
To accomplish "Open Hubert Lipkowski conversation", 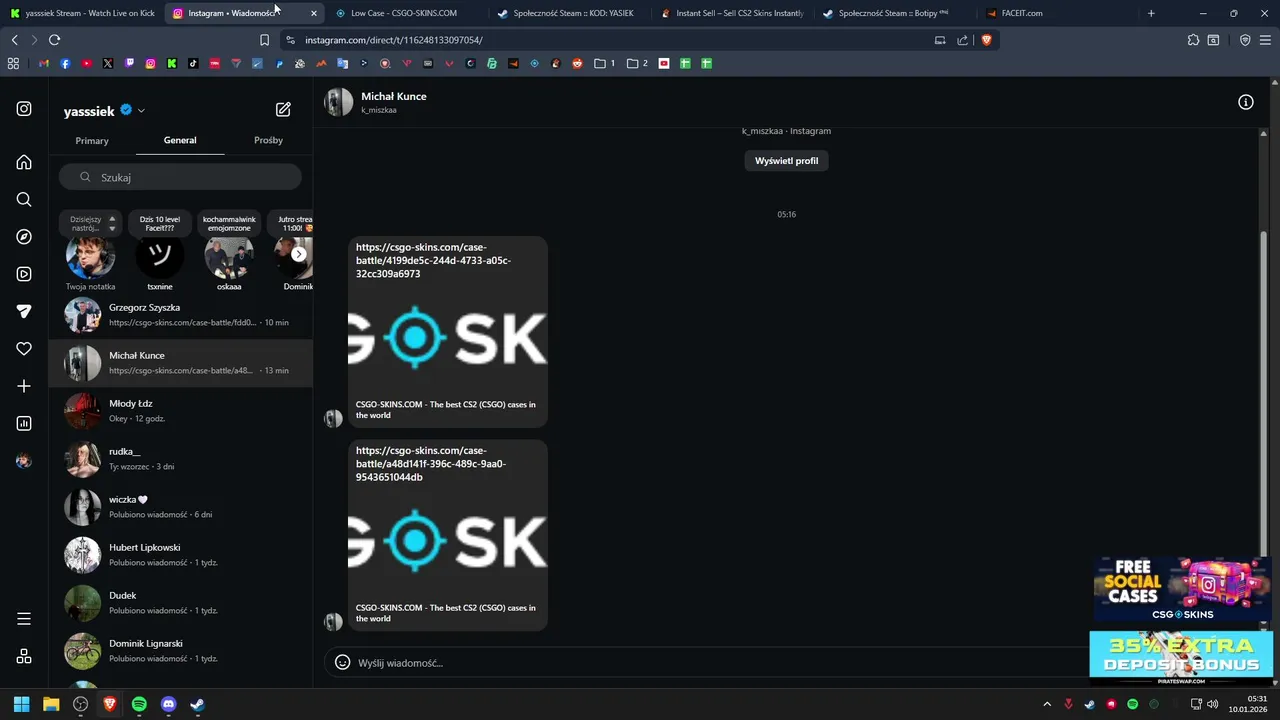I will 180,555.
